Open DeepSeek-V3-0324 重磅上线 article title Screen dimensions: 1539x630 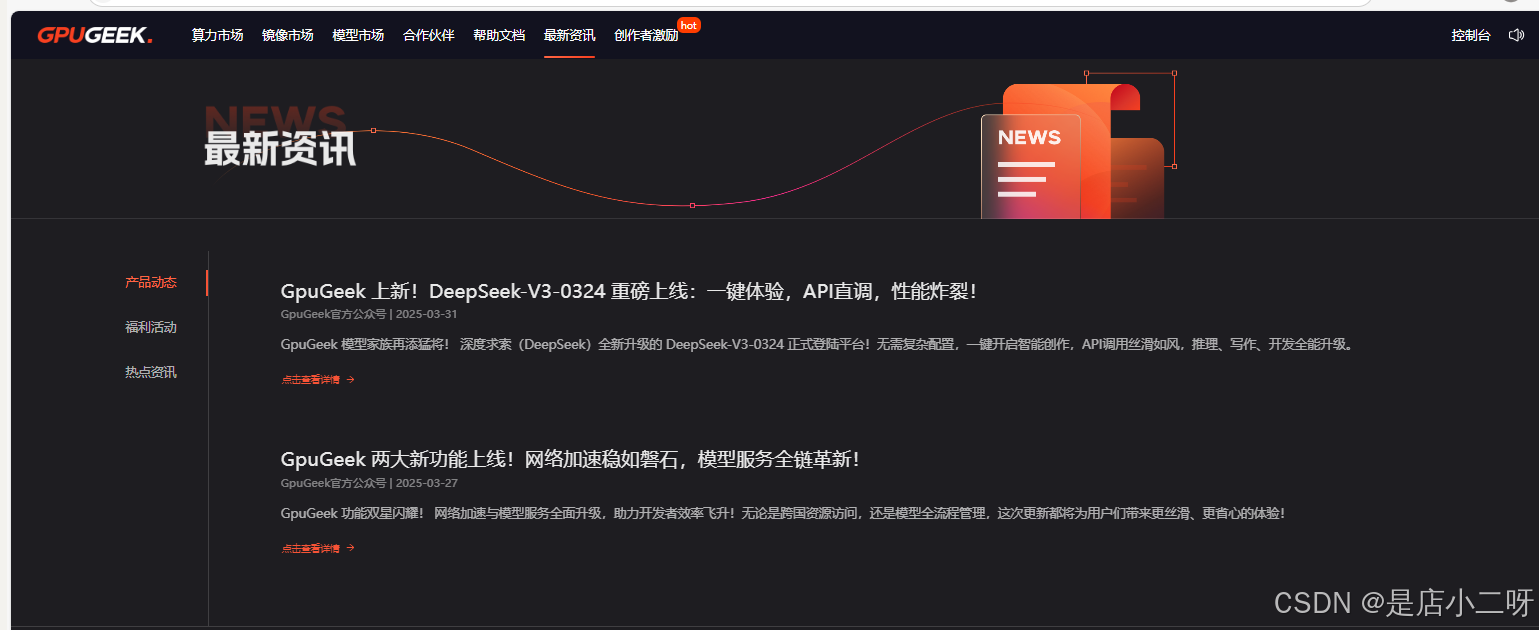(628, 291)
